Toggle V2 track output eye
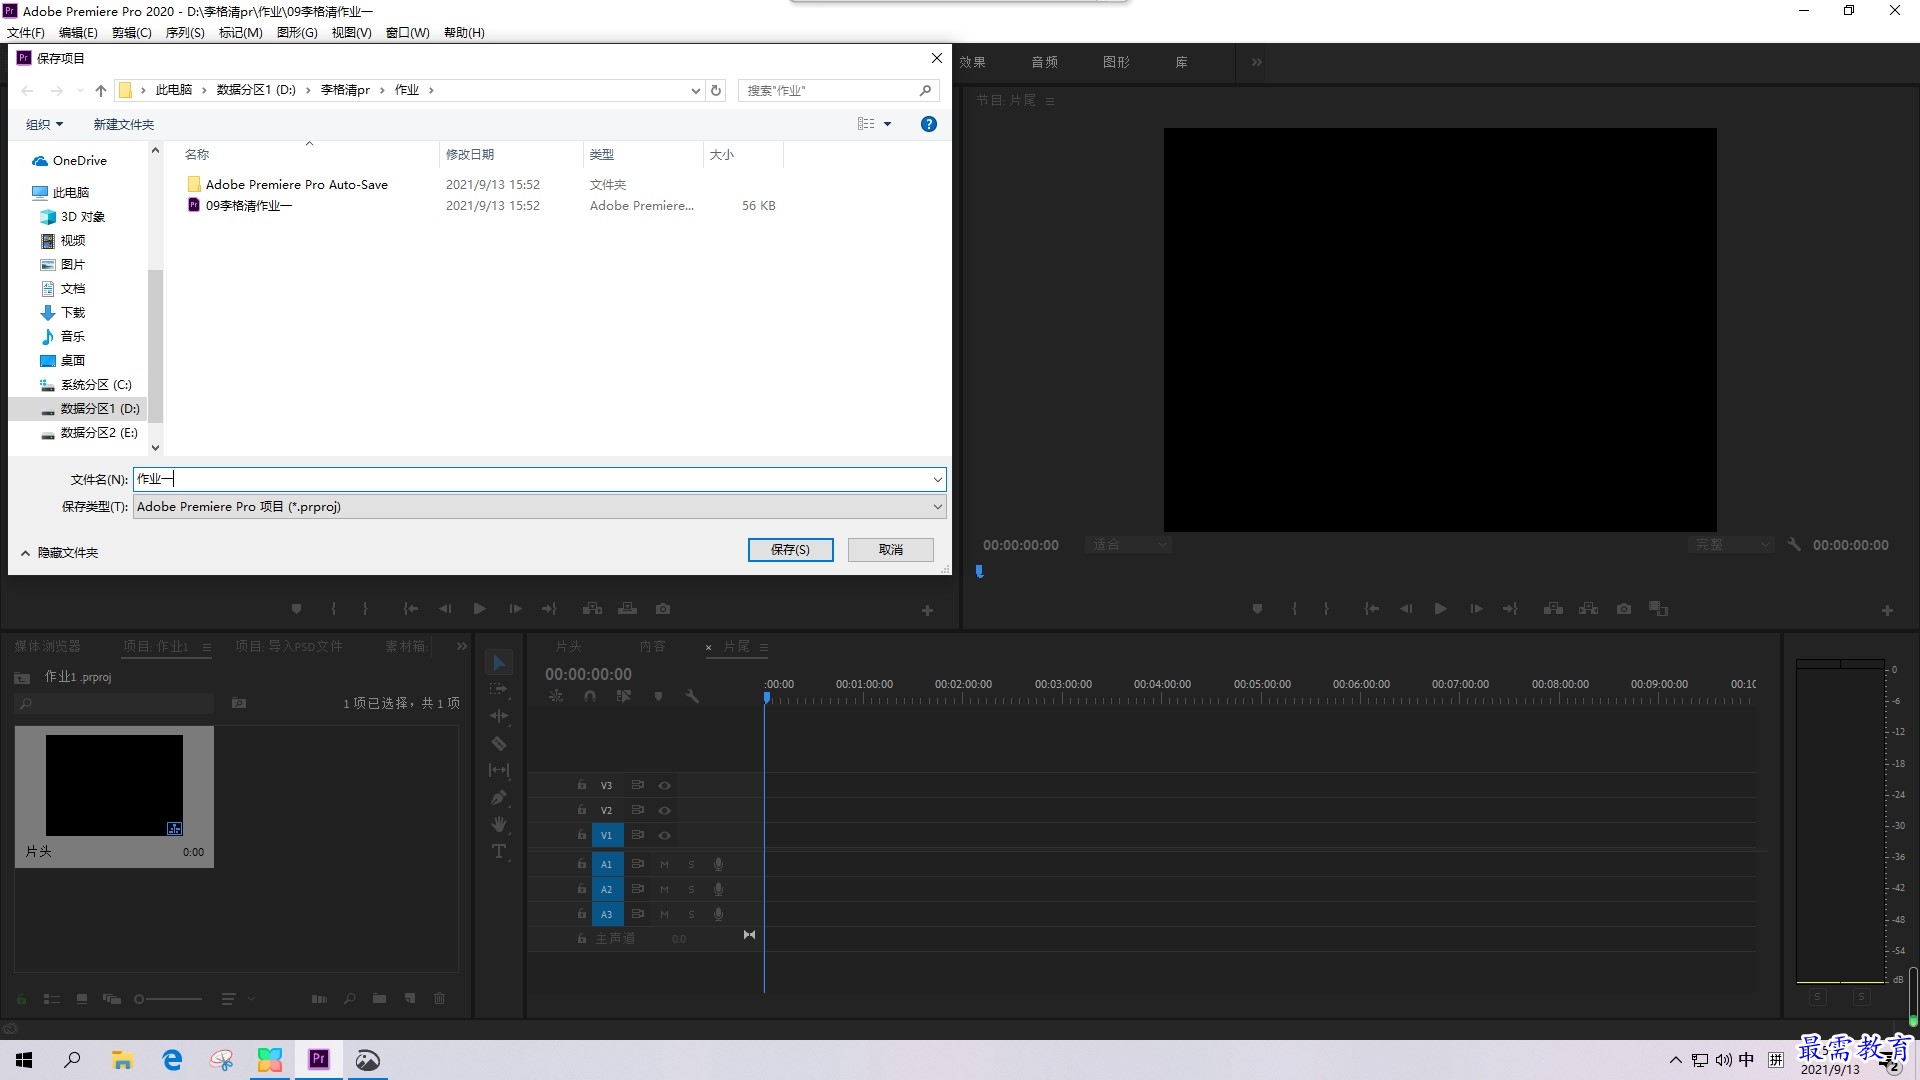Image resolution: width=1920 pixels, height=1080 pixels. pos(664,810)
